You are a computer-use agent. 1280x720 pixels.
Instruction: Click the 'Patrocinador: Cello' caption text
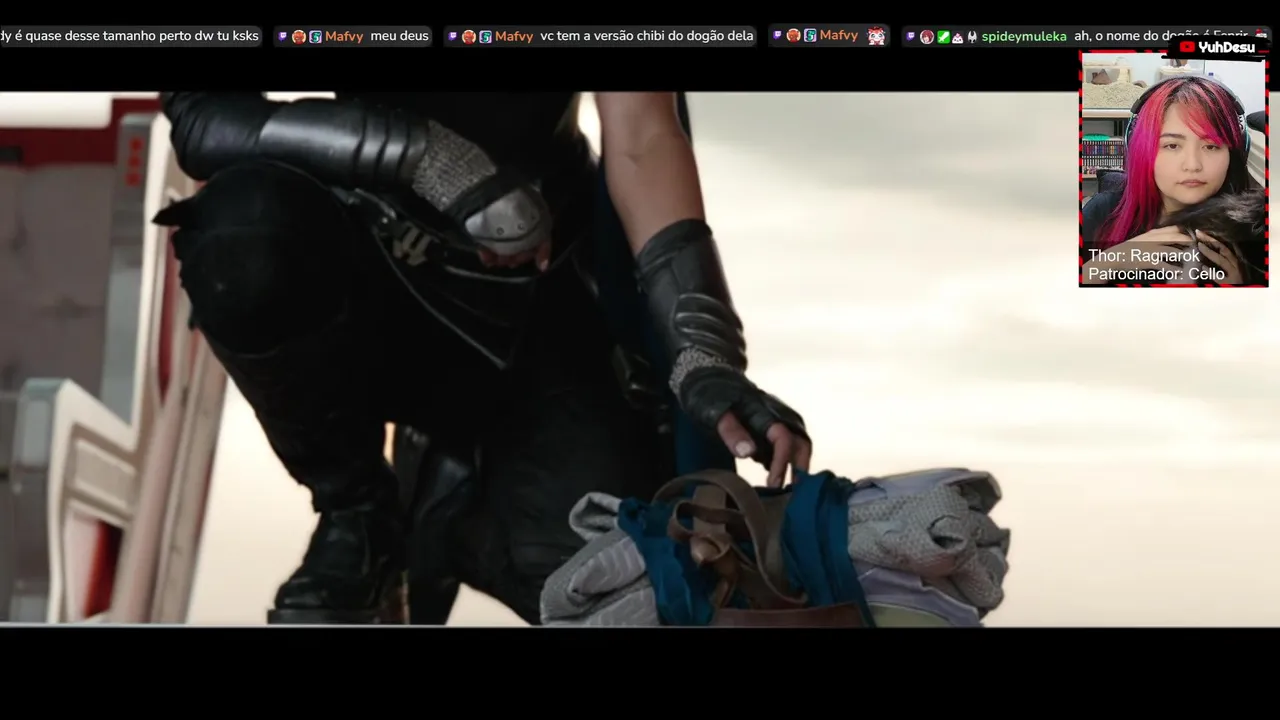1156,274
